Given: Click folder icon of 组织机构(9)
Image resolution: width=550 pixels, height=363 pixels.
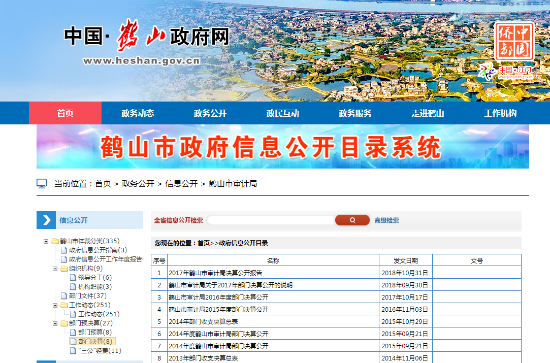Looking at the screenshot, I should [64, 268].
